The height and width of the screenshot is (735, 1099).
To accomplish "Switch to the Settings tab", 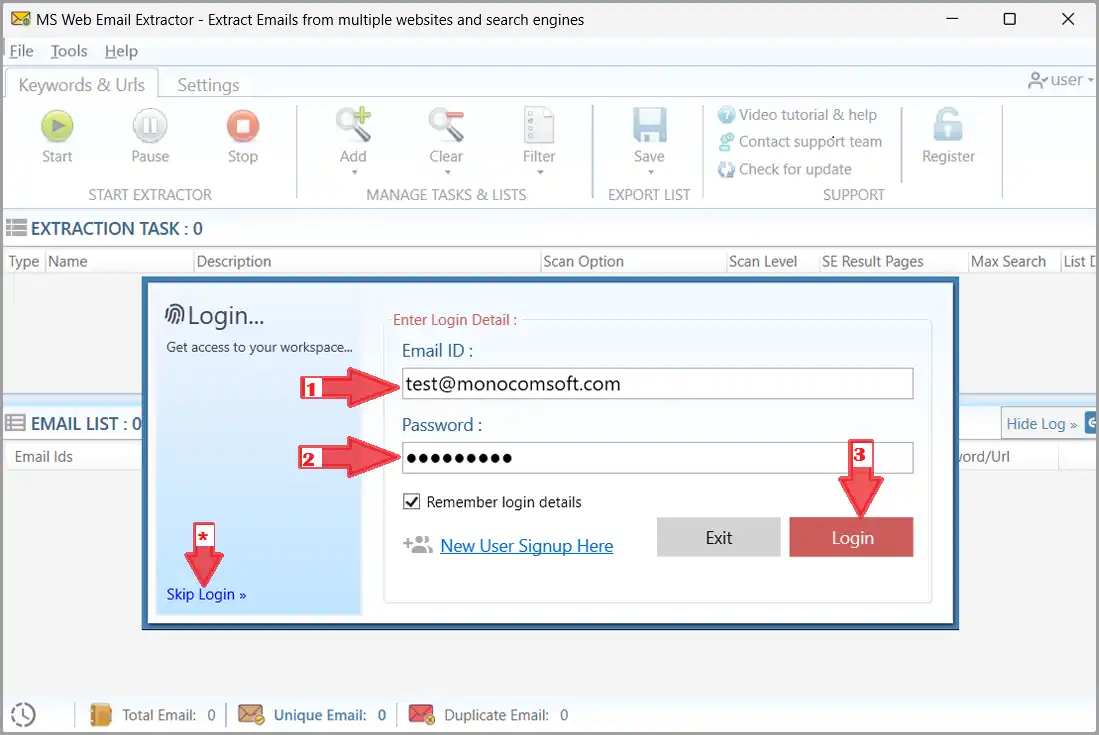I will pos(208,85).
